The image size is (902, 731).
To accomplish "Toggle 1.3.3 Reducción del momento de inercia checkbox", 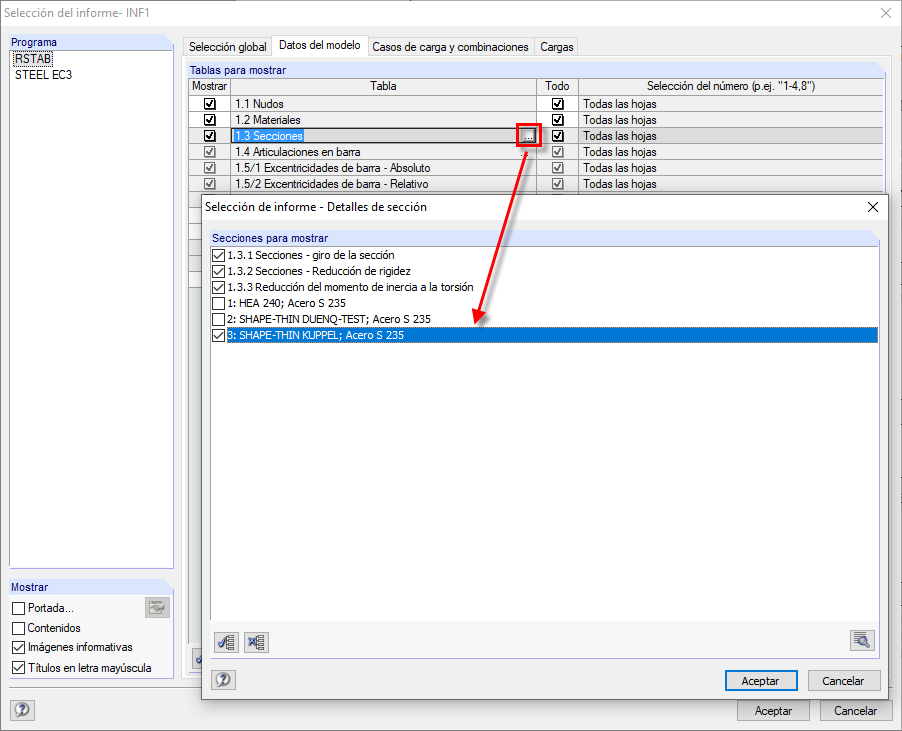I will 219,287.
